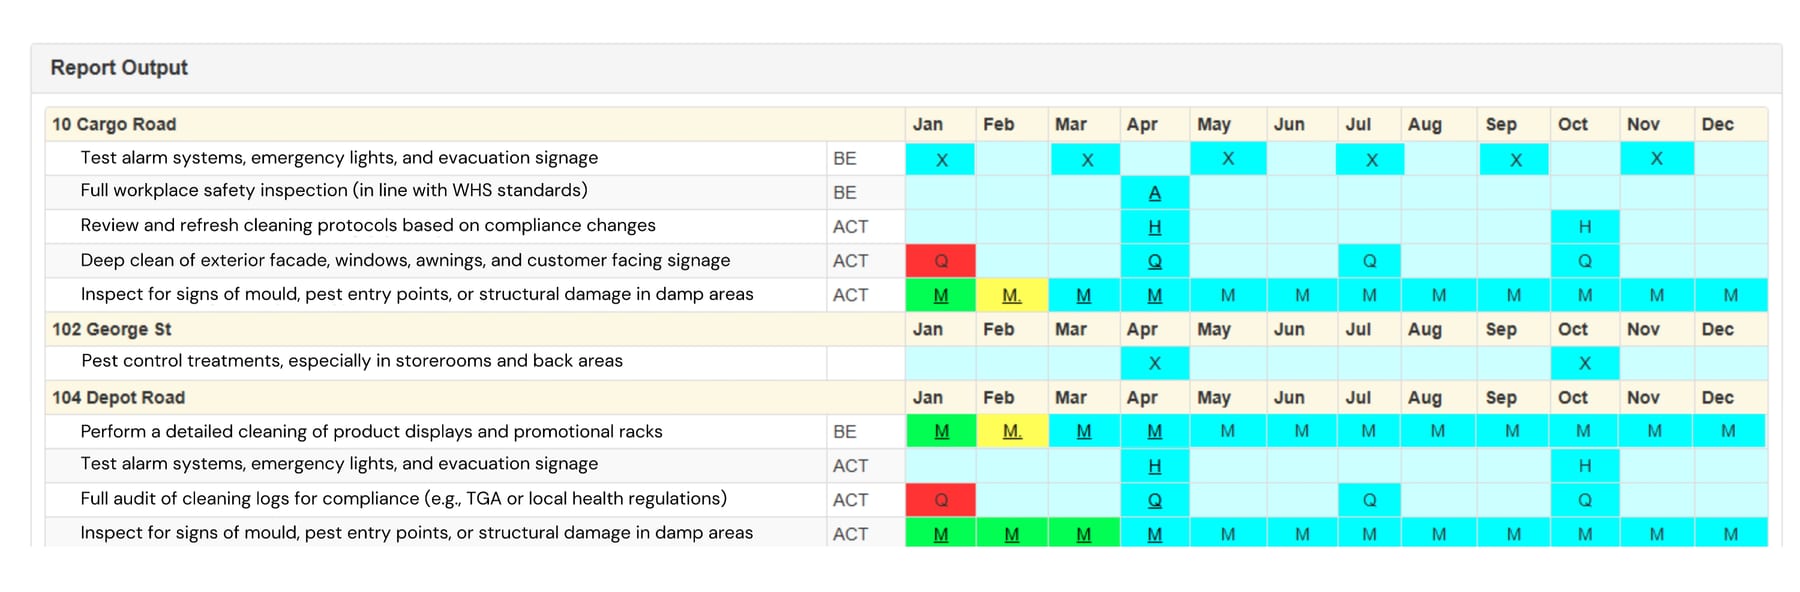The width and height of the screenshot is (1800, 592).
Task: Click the Report Output panel title
Action: coord(119,67)
